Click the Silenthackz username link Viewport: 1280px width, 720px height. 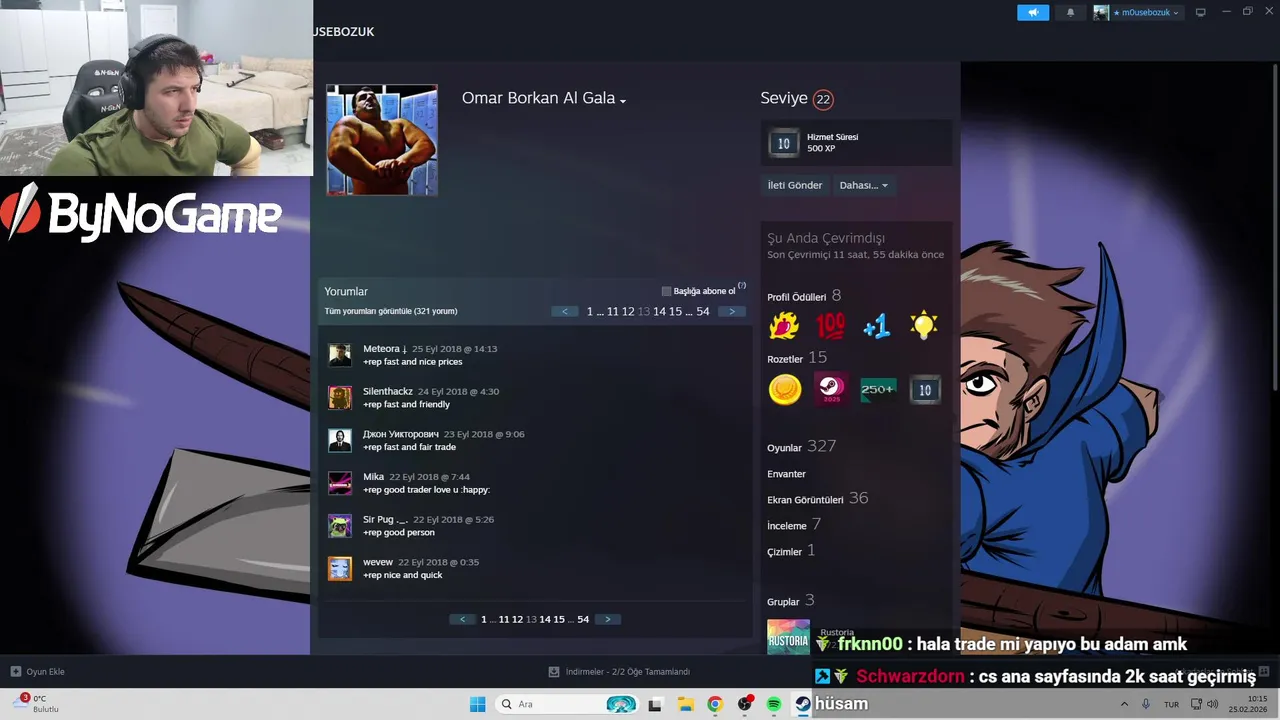coord(388,392)
